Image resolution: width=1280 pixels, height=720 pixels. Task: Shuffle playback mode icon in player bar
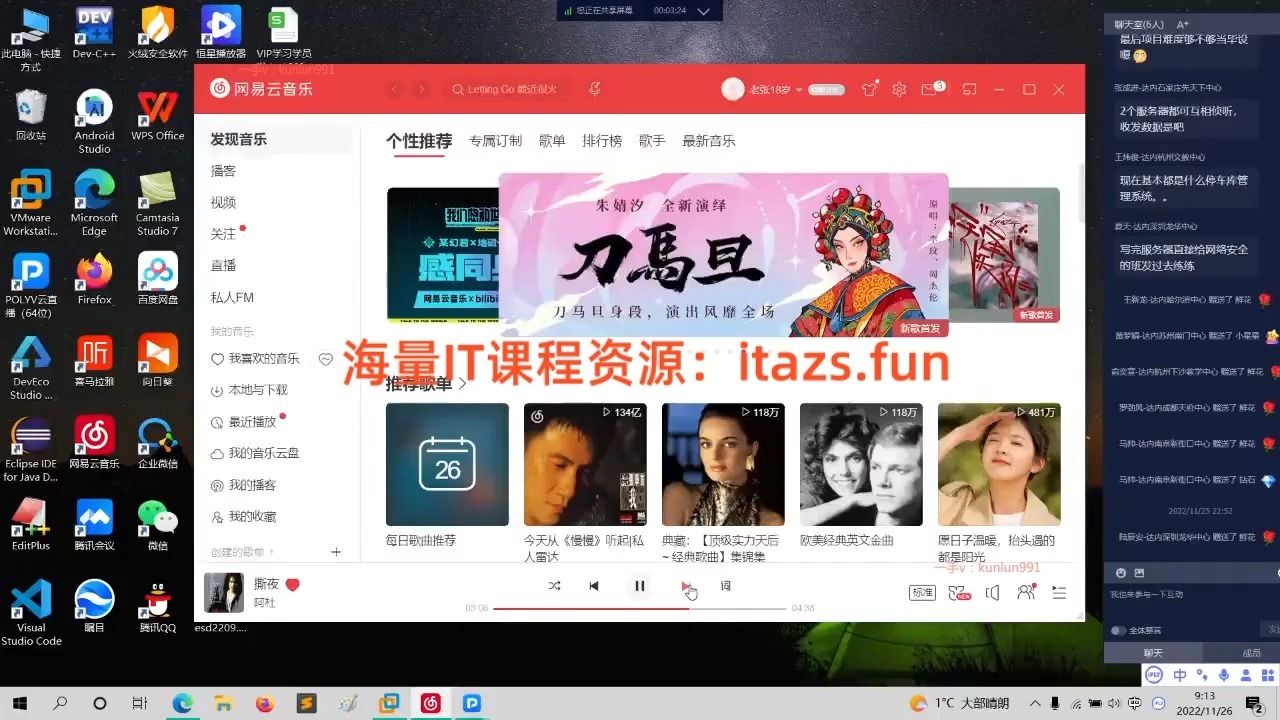[555, 586]
